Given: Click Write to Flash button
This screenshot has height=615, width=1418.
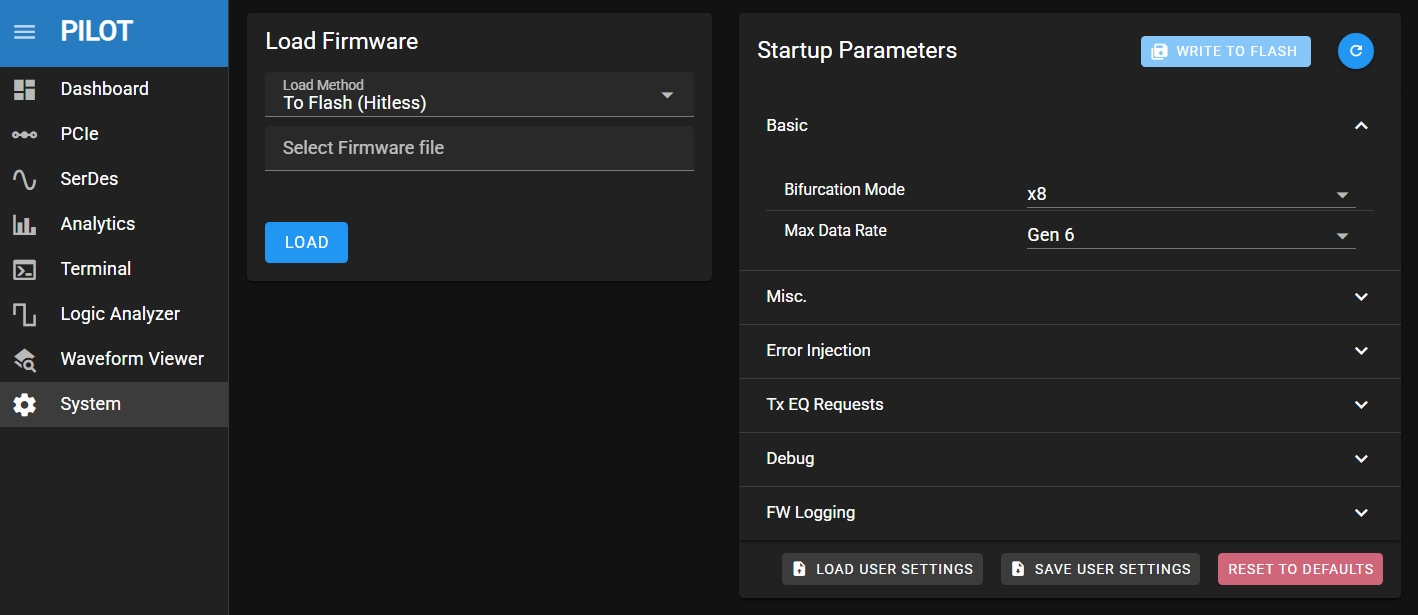Looking at the screenshot, I should 1225,51.
